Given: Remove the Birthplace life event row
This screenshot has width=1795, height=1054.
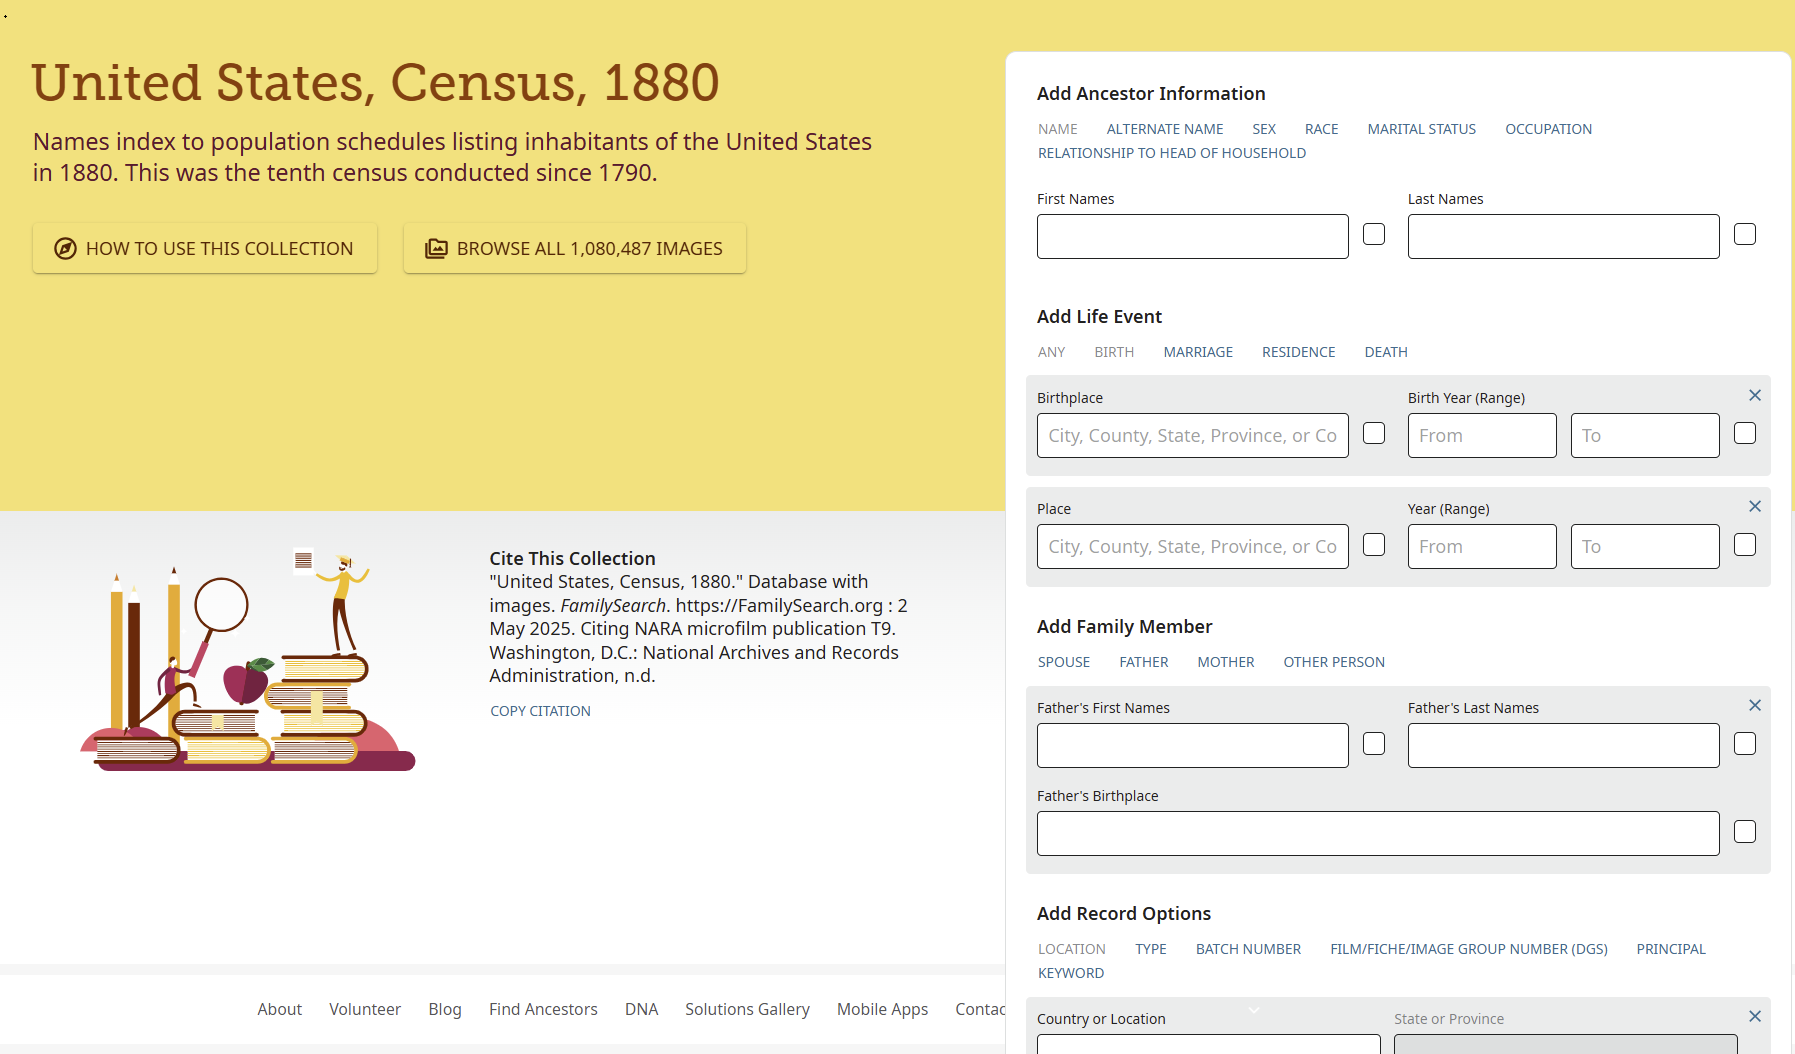Looking at the screenshot, I should point(1754,396).
